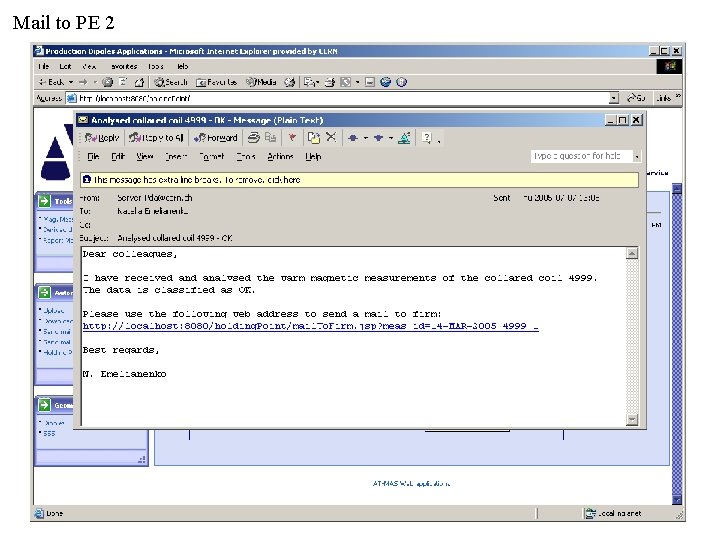Expand IE address bar dropdown arrow
The image size is (720, 540).
coord(614,98)
